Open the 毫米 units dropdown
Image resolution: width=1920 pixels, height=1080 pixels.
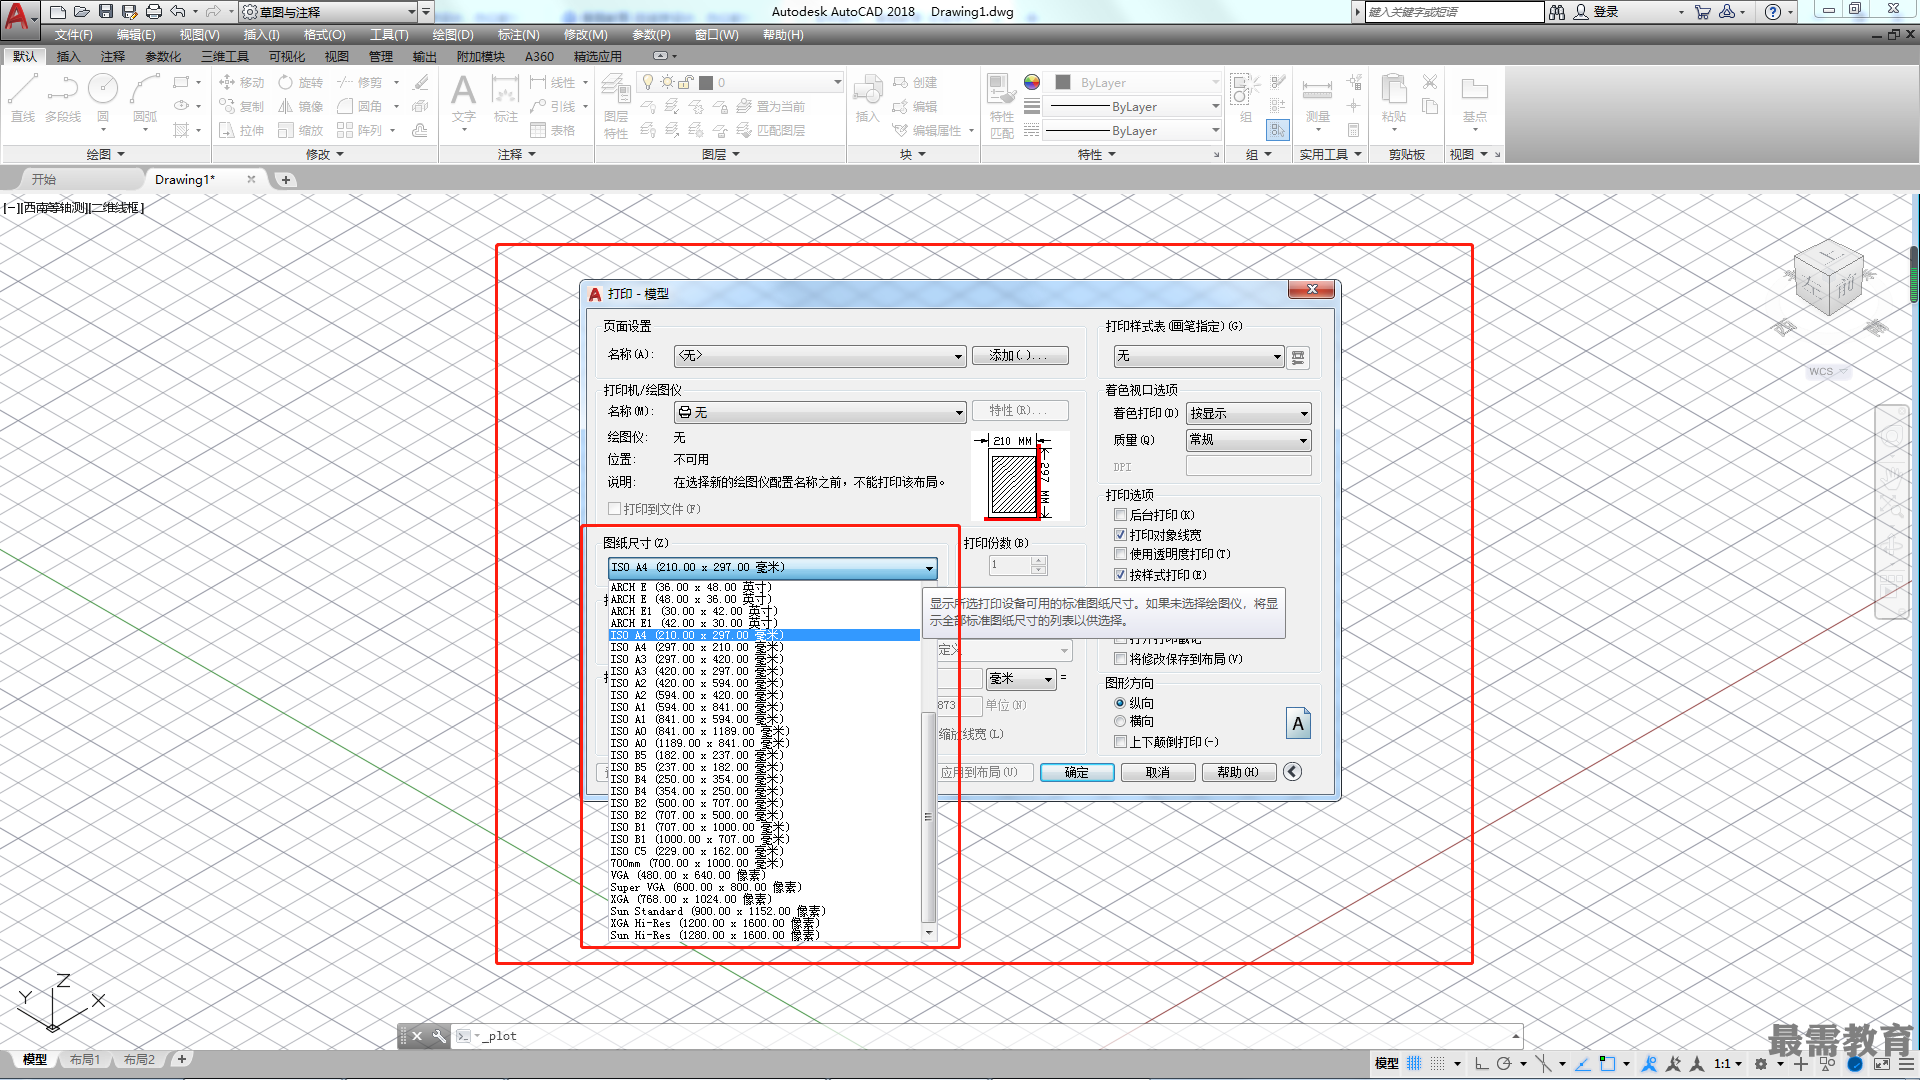(x=1021, y=679)
